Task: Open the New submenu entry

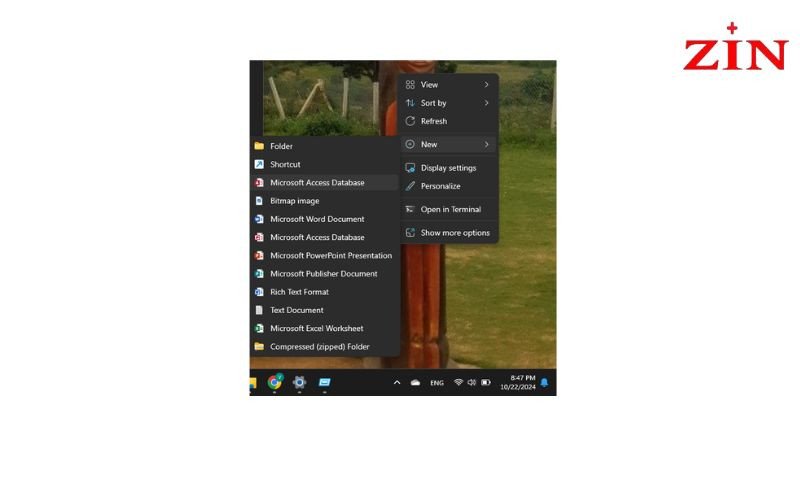Action: pos(447,144)
